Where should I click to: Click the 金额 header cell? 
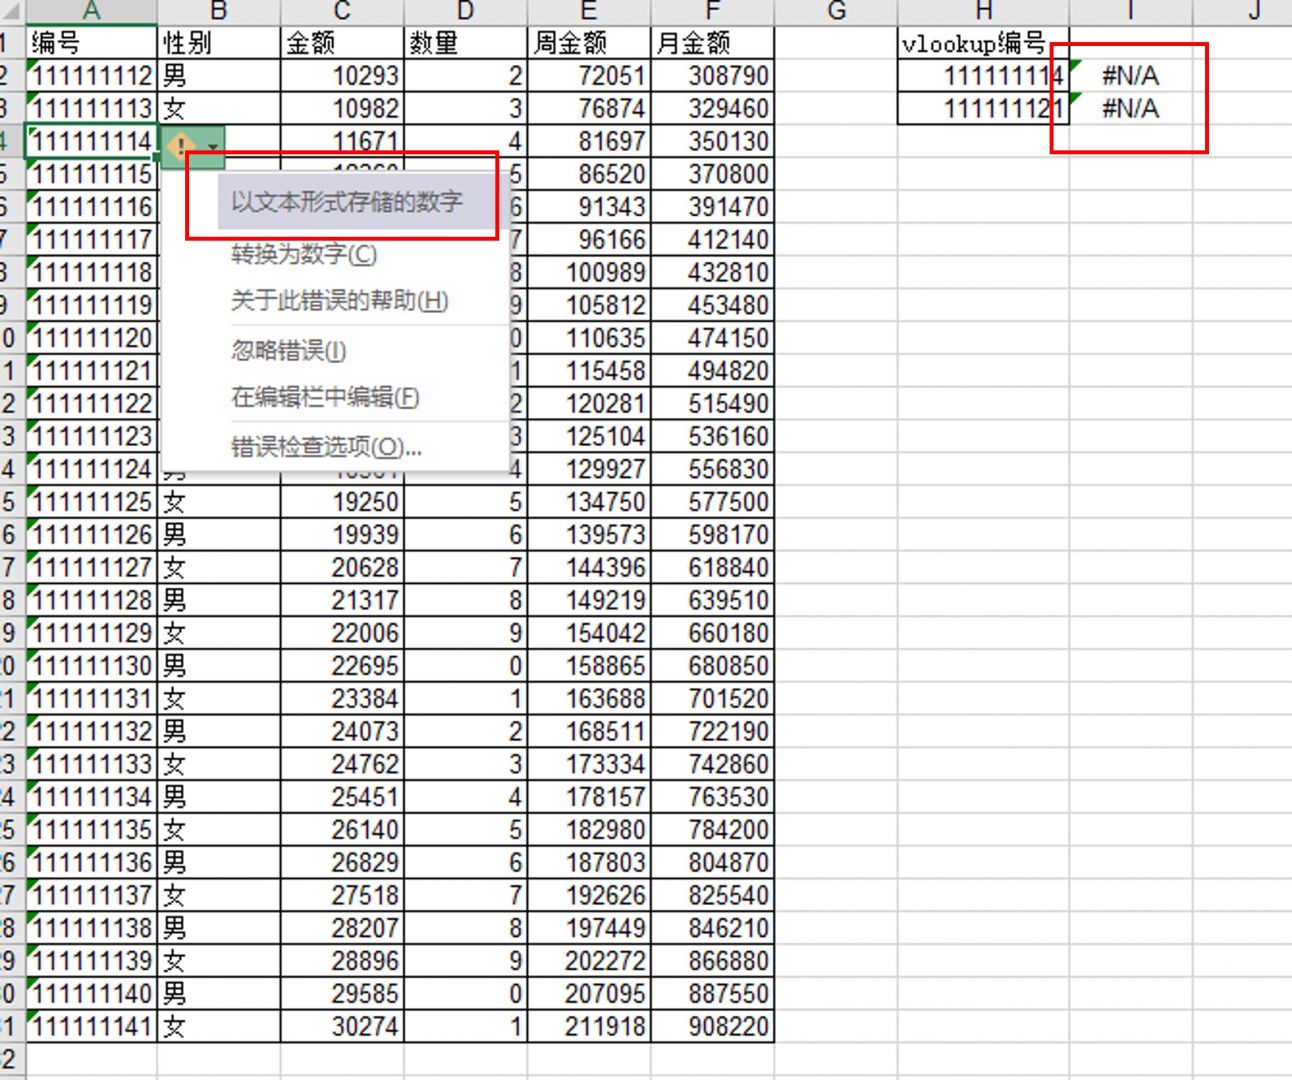coord(342,43)
